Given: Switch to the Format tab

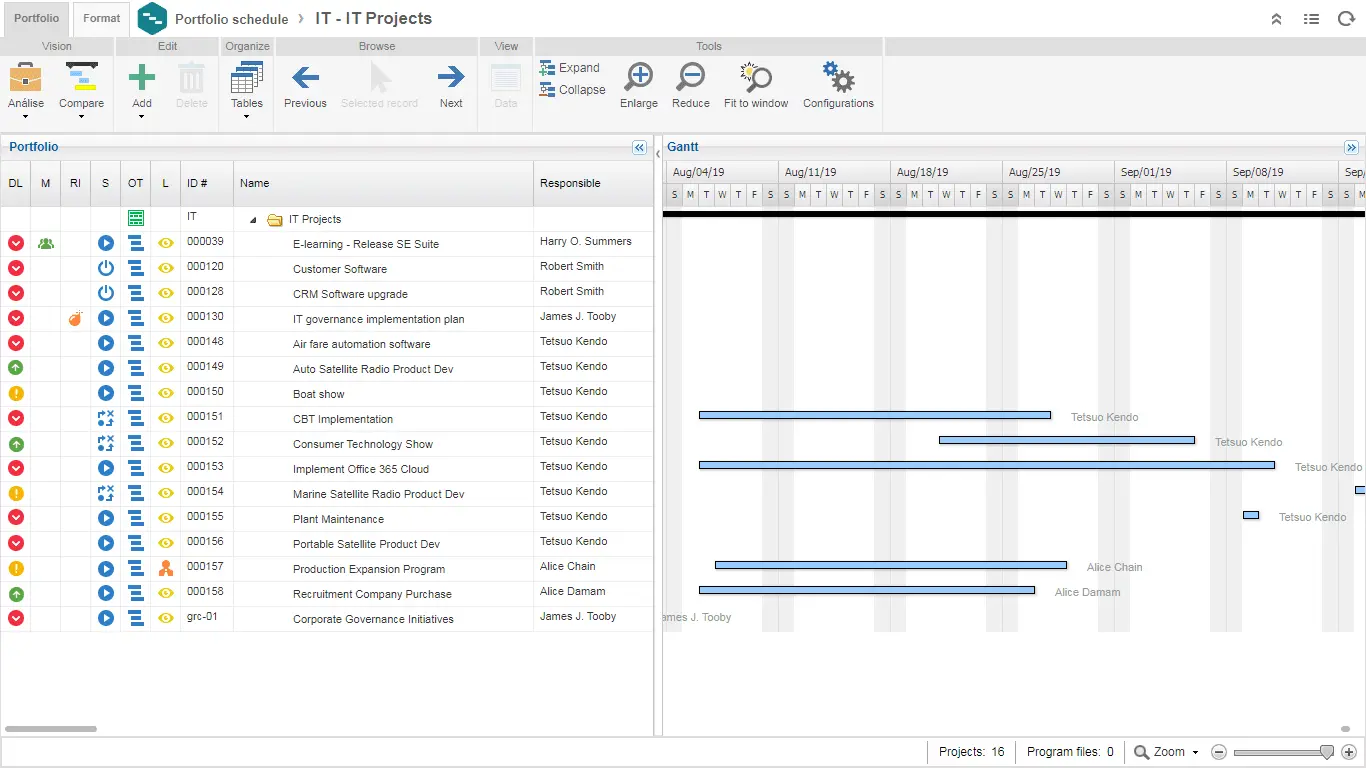Looking at the screenshot, I should tap(101, 18).
